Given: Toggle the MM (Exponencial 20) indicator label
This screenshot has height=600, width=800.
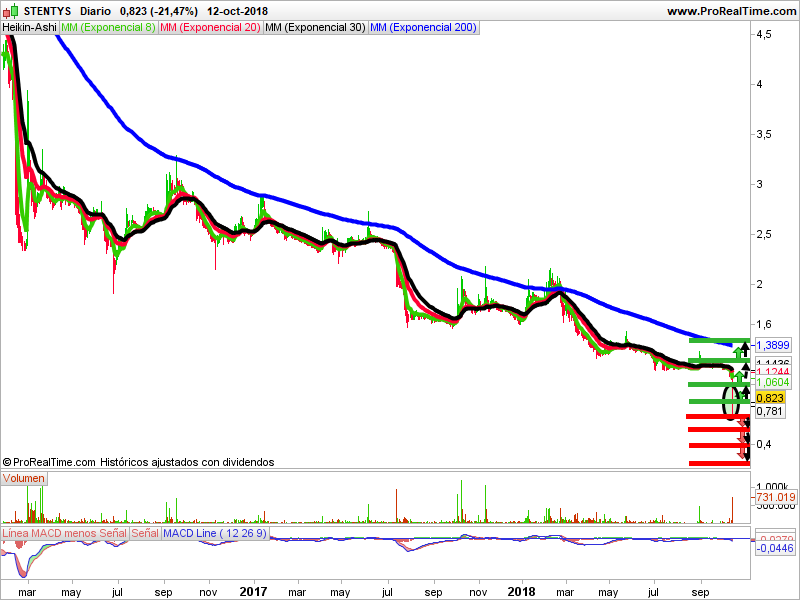Looking at the screenshot, I should 210,27.
